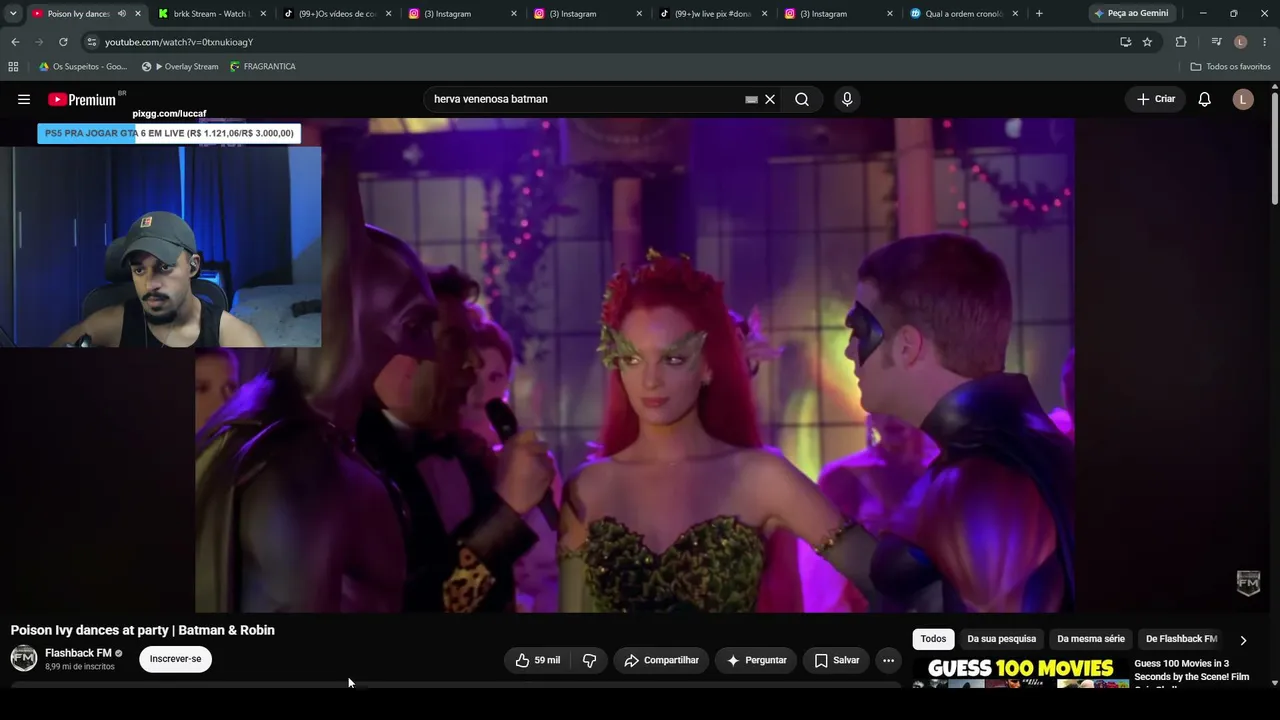
Task: Click the 8,99 mi de inscritos text
Action: pos(80,667)
